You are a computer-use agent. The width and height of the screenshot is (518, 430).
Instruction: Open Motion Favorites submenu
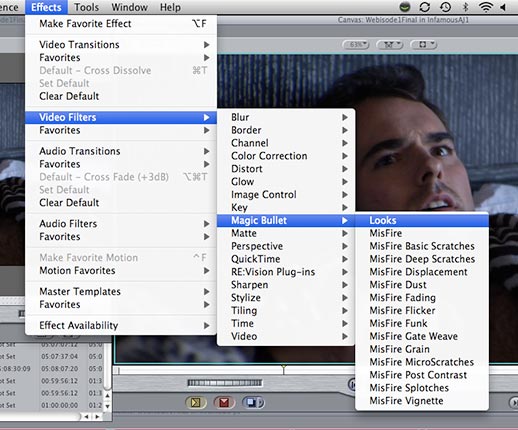click(121, 271)
